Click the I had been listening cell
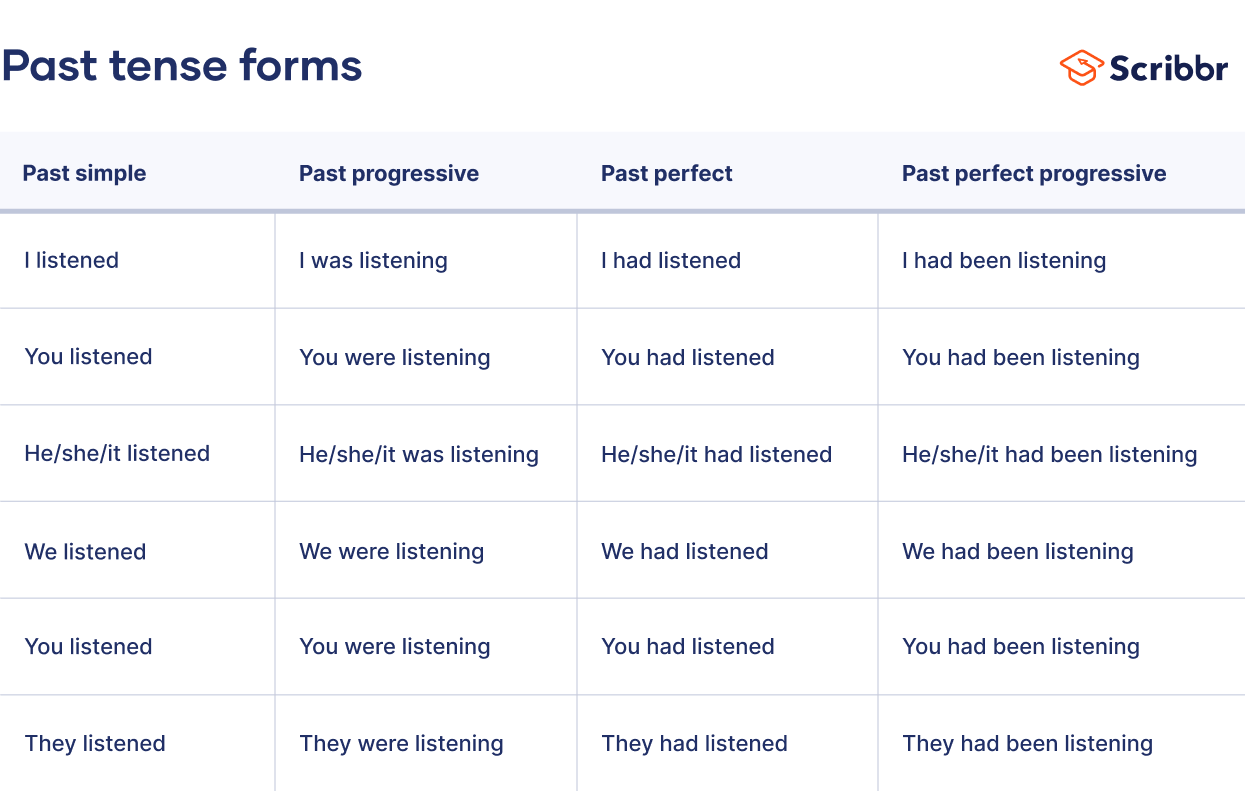 point(1004,260)
